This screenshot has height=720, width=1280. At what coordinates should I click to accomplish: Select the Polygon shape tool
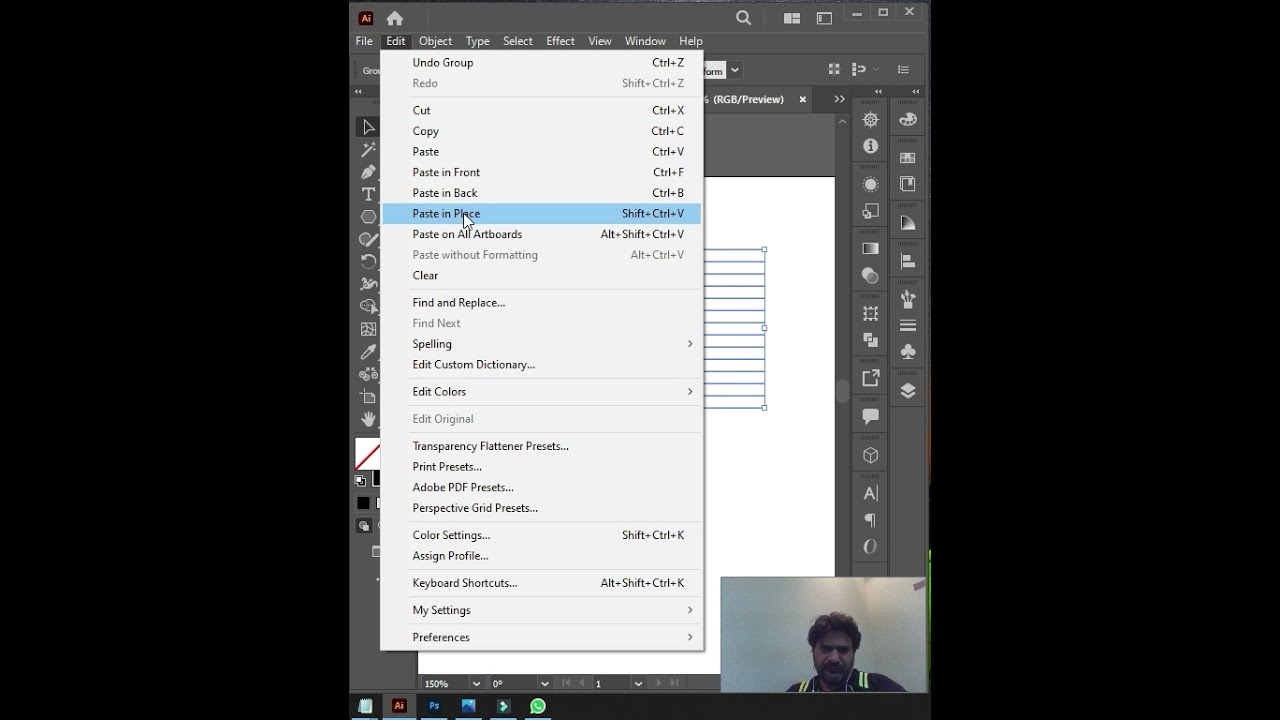click(x=368, y=217)
